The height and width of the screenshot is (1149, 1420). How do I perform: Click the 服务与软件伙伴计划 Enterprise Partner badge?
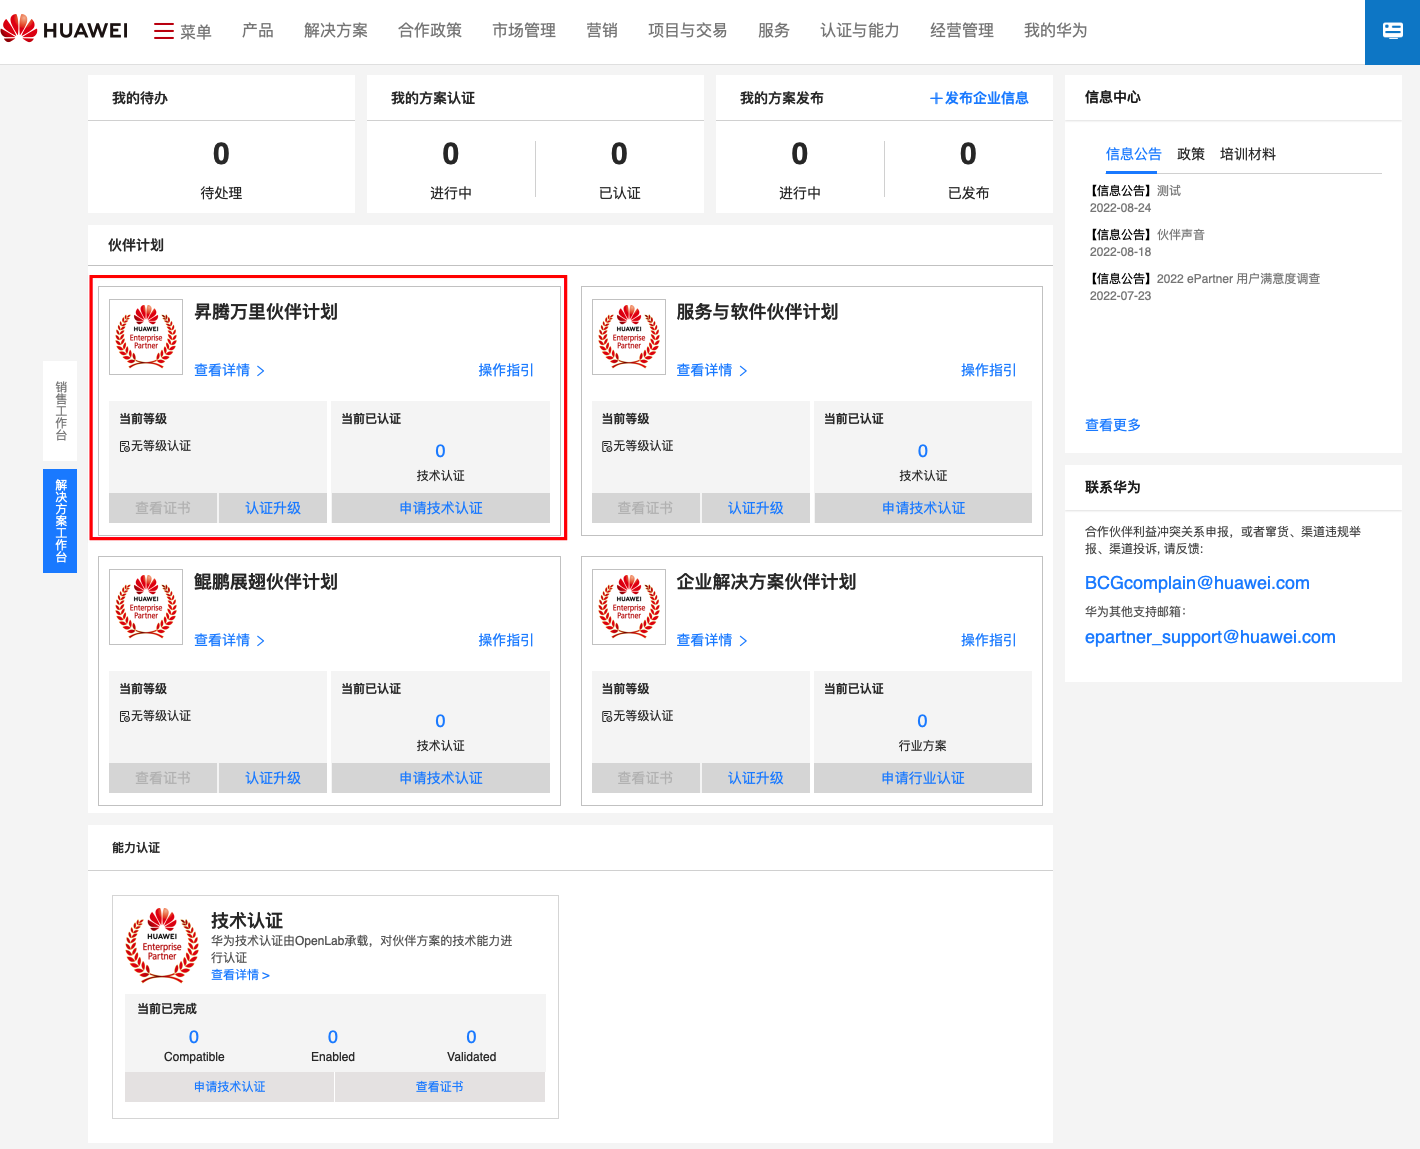(x=629, y=337)
